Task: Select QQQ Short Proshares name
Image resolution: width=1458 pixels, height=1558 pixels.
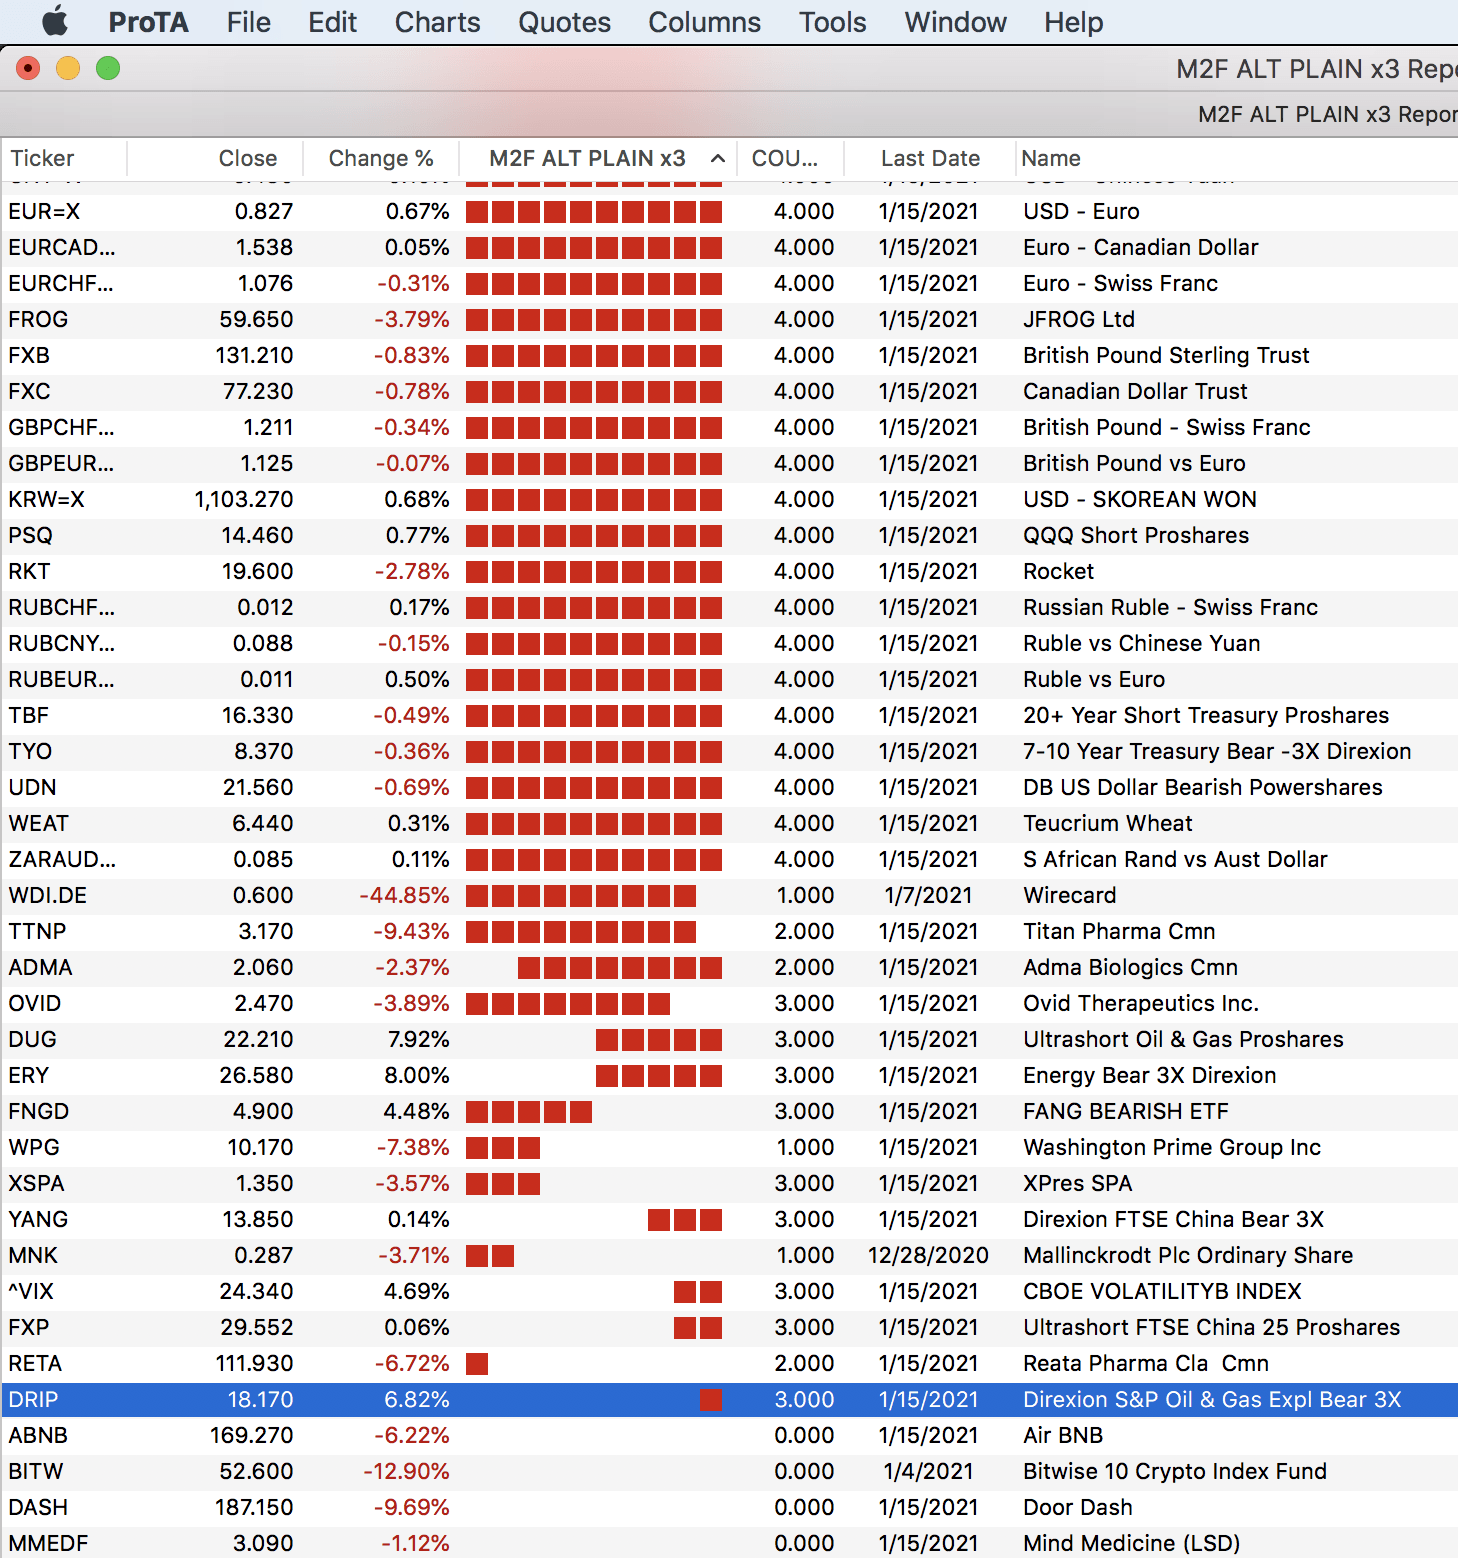Action: click(x=1136, y=535)
